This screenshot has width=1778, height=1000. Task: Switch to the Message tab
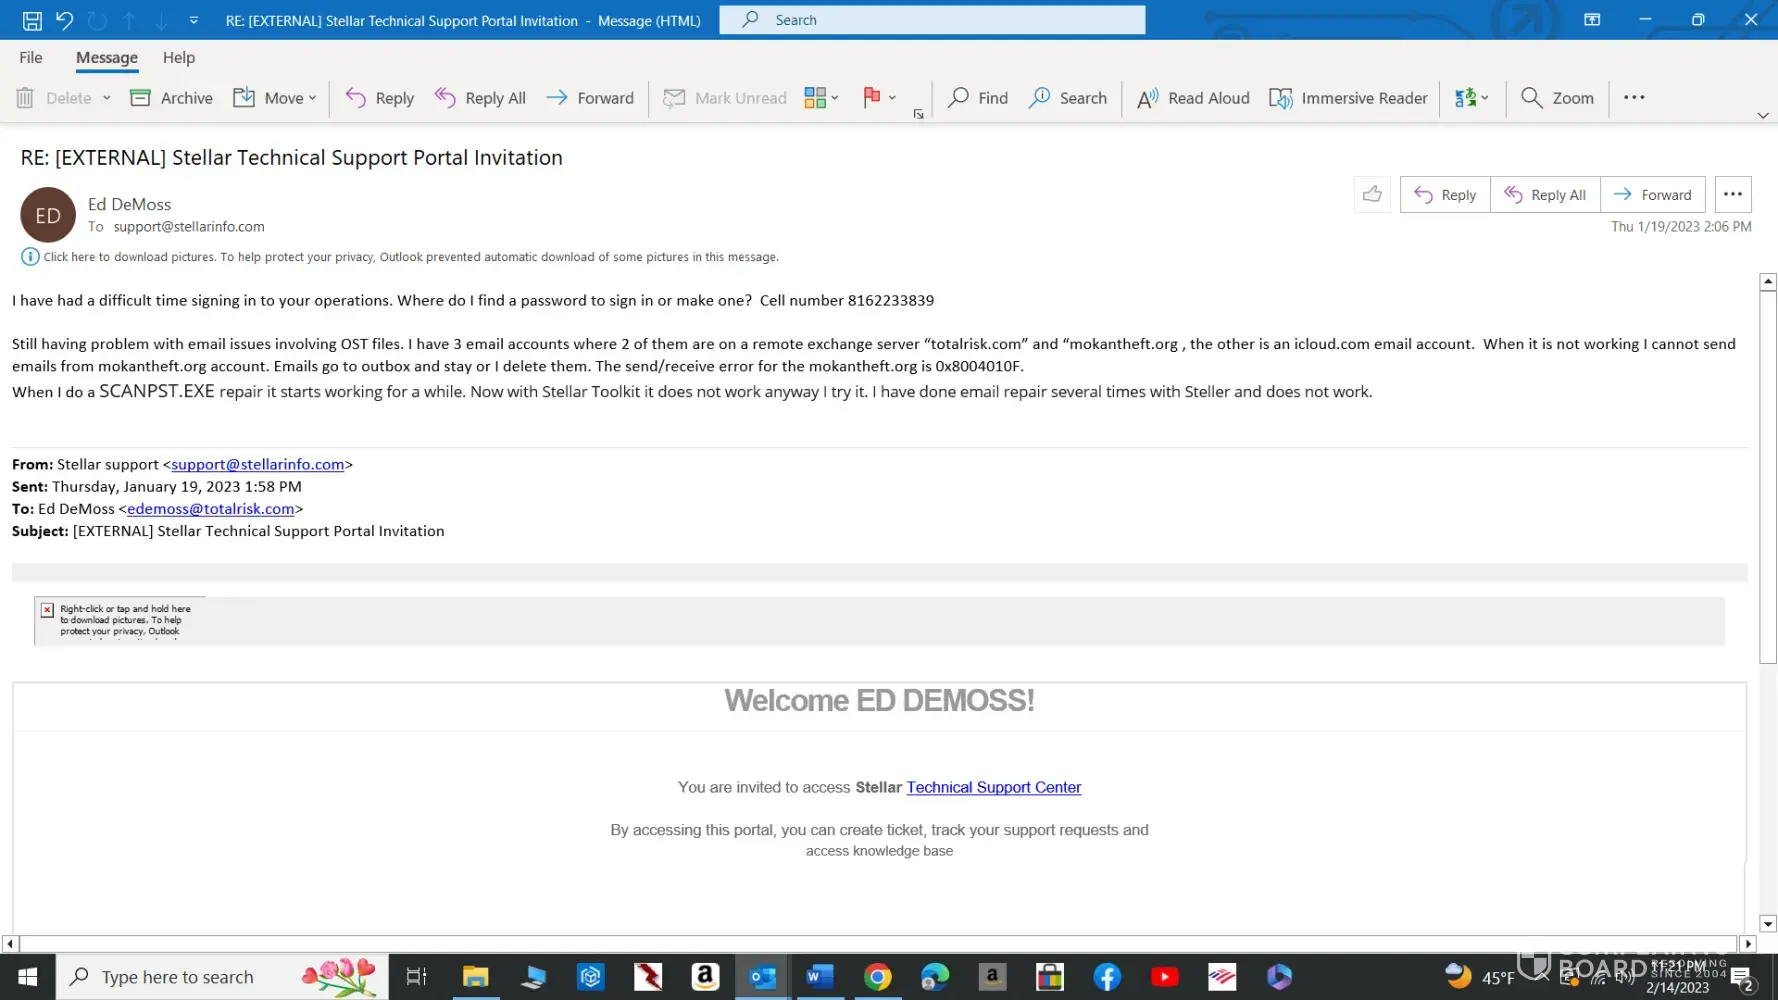(107, 58)
